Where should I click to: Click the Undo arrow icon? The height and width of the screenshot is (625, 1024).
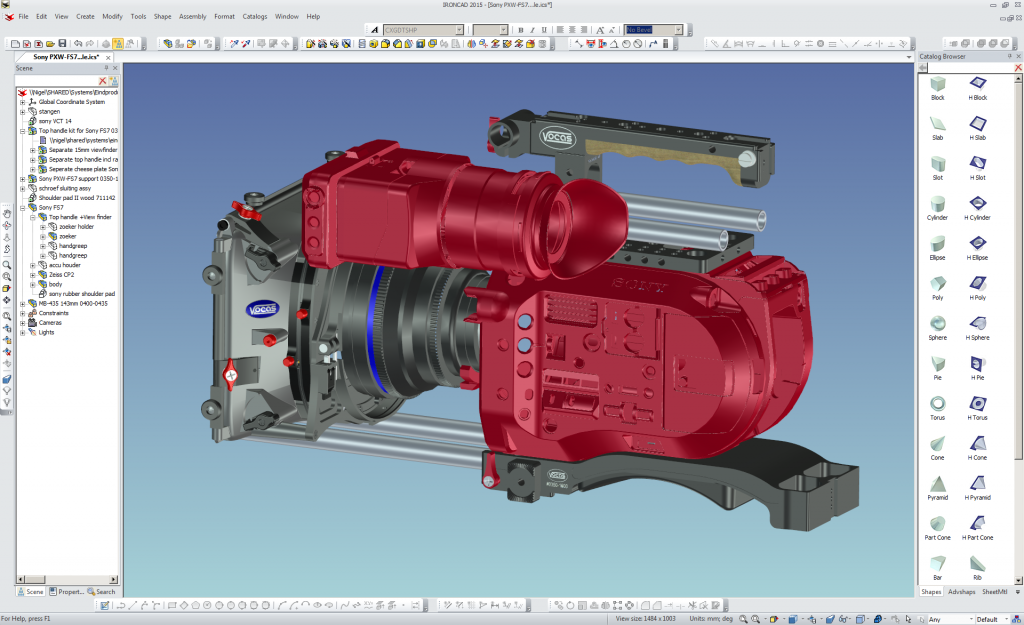point(78,44)
